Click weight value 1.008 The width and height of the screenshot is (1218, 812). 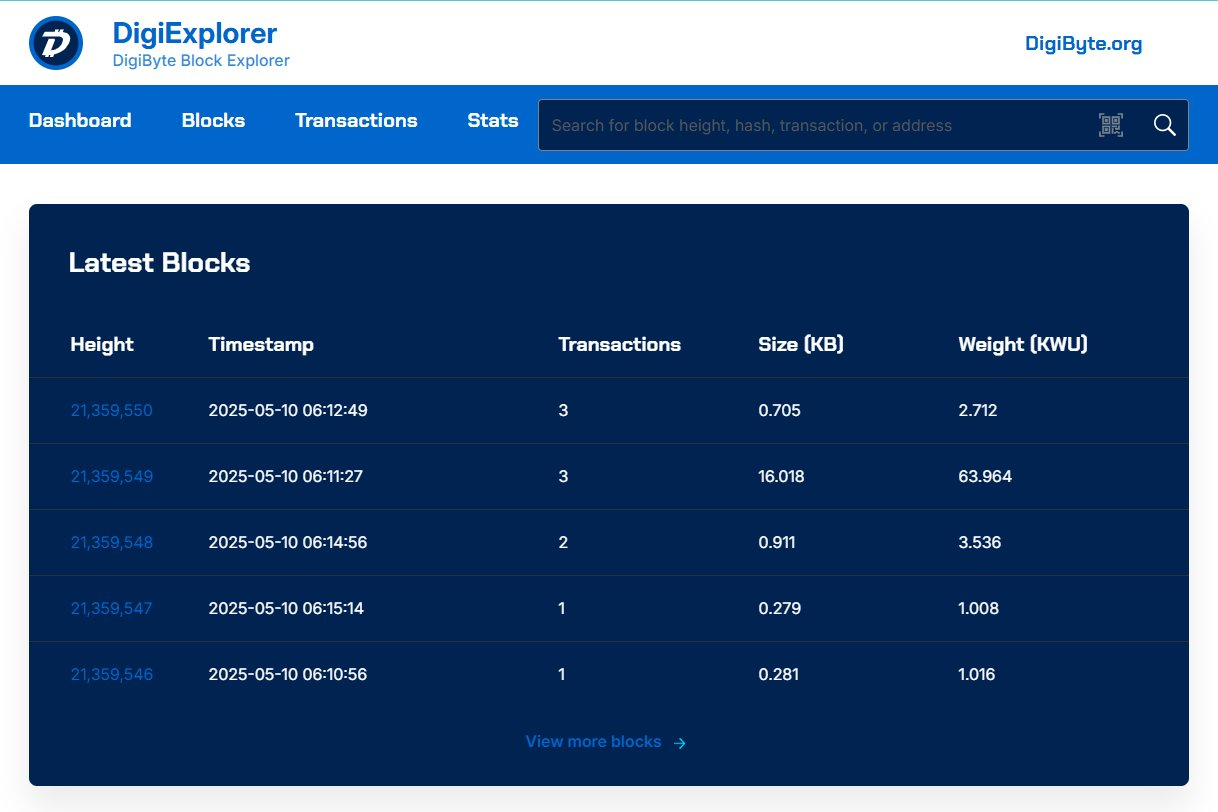[x=978, y=608]
